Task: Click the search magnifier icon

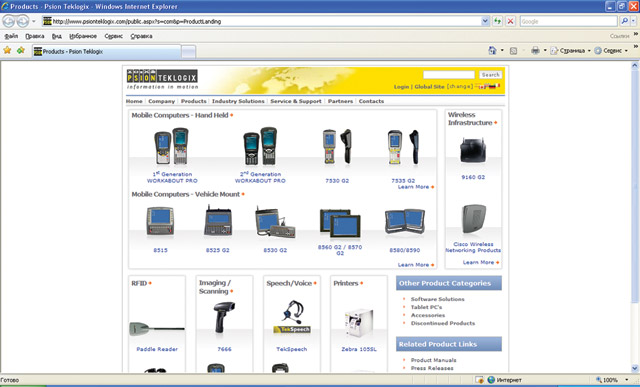Action: coord(624,21)
